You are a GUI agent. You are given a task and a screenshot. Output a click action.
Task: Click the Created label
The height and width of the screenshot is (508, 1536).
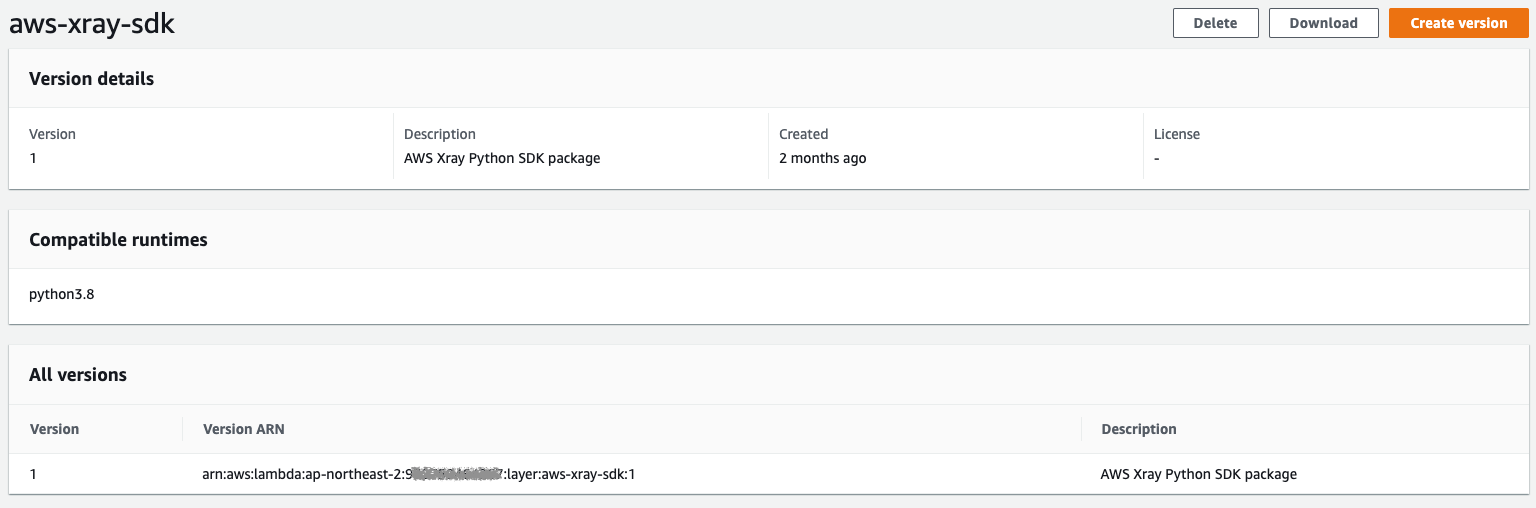click(804, 134)
